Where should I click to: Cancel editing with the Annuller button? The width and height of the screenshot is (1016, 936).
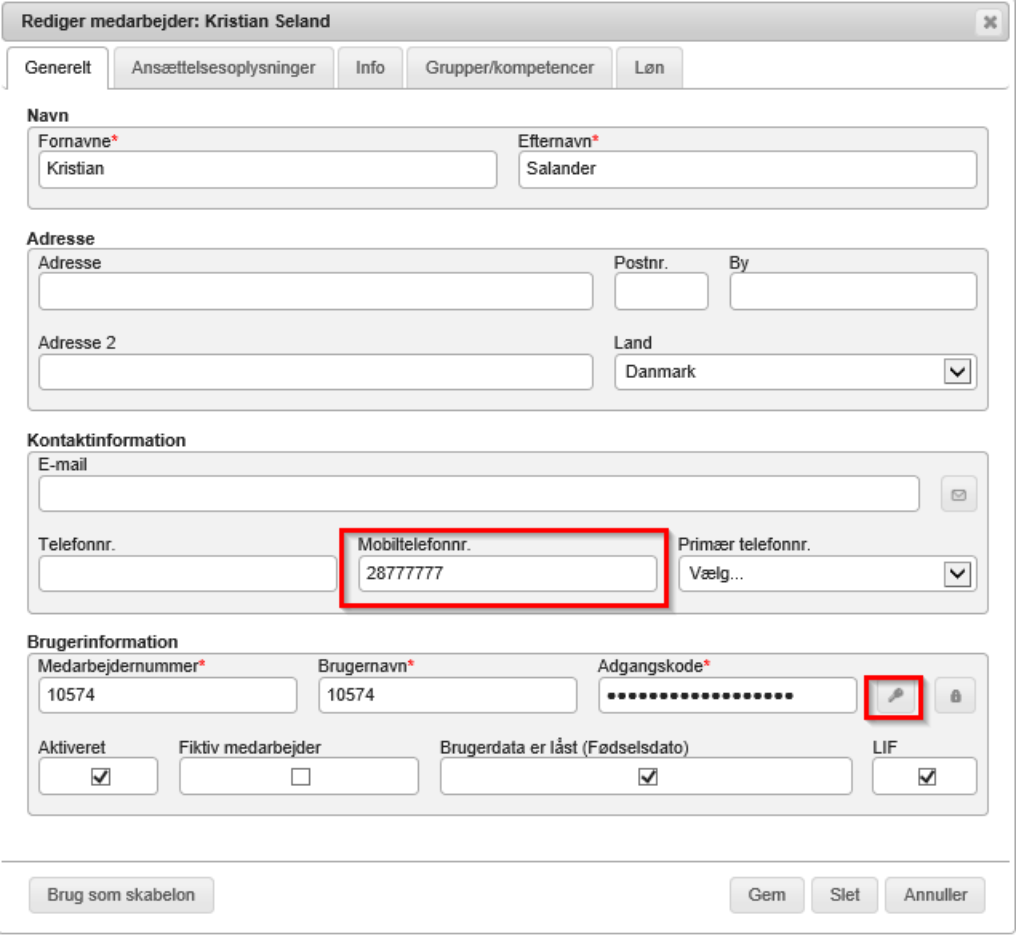tap(935, 895)
